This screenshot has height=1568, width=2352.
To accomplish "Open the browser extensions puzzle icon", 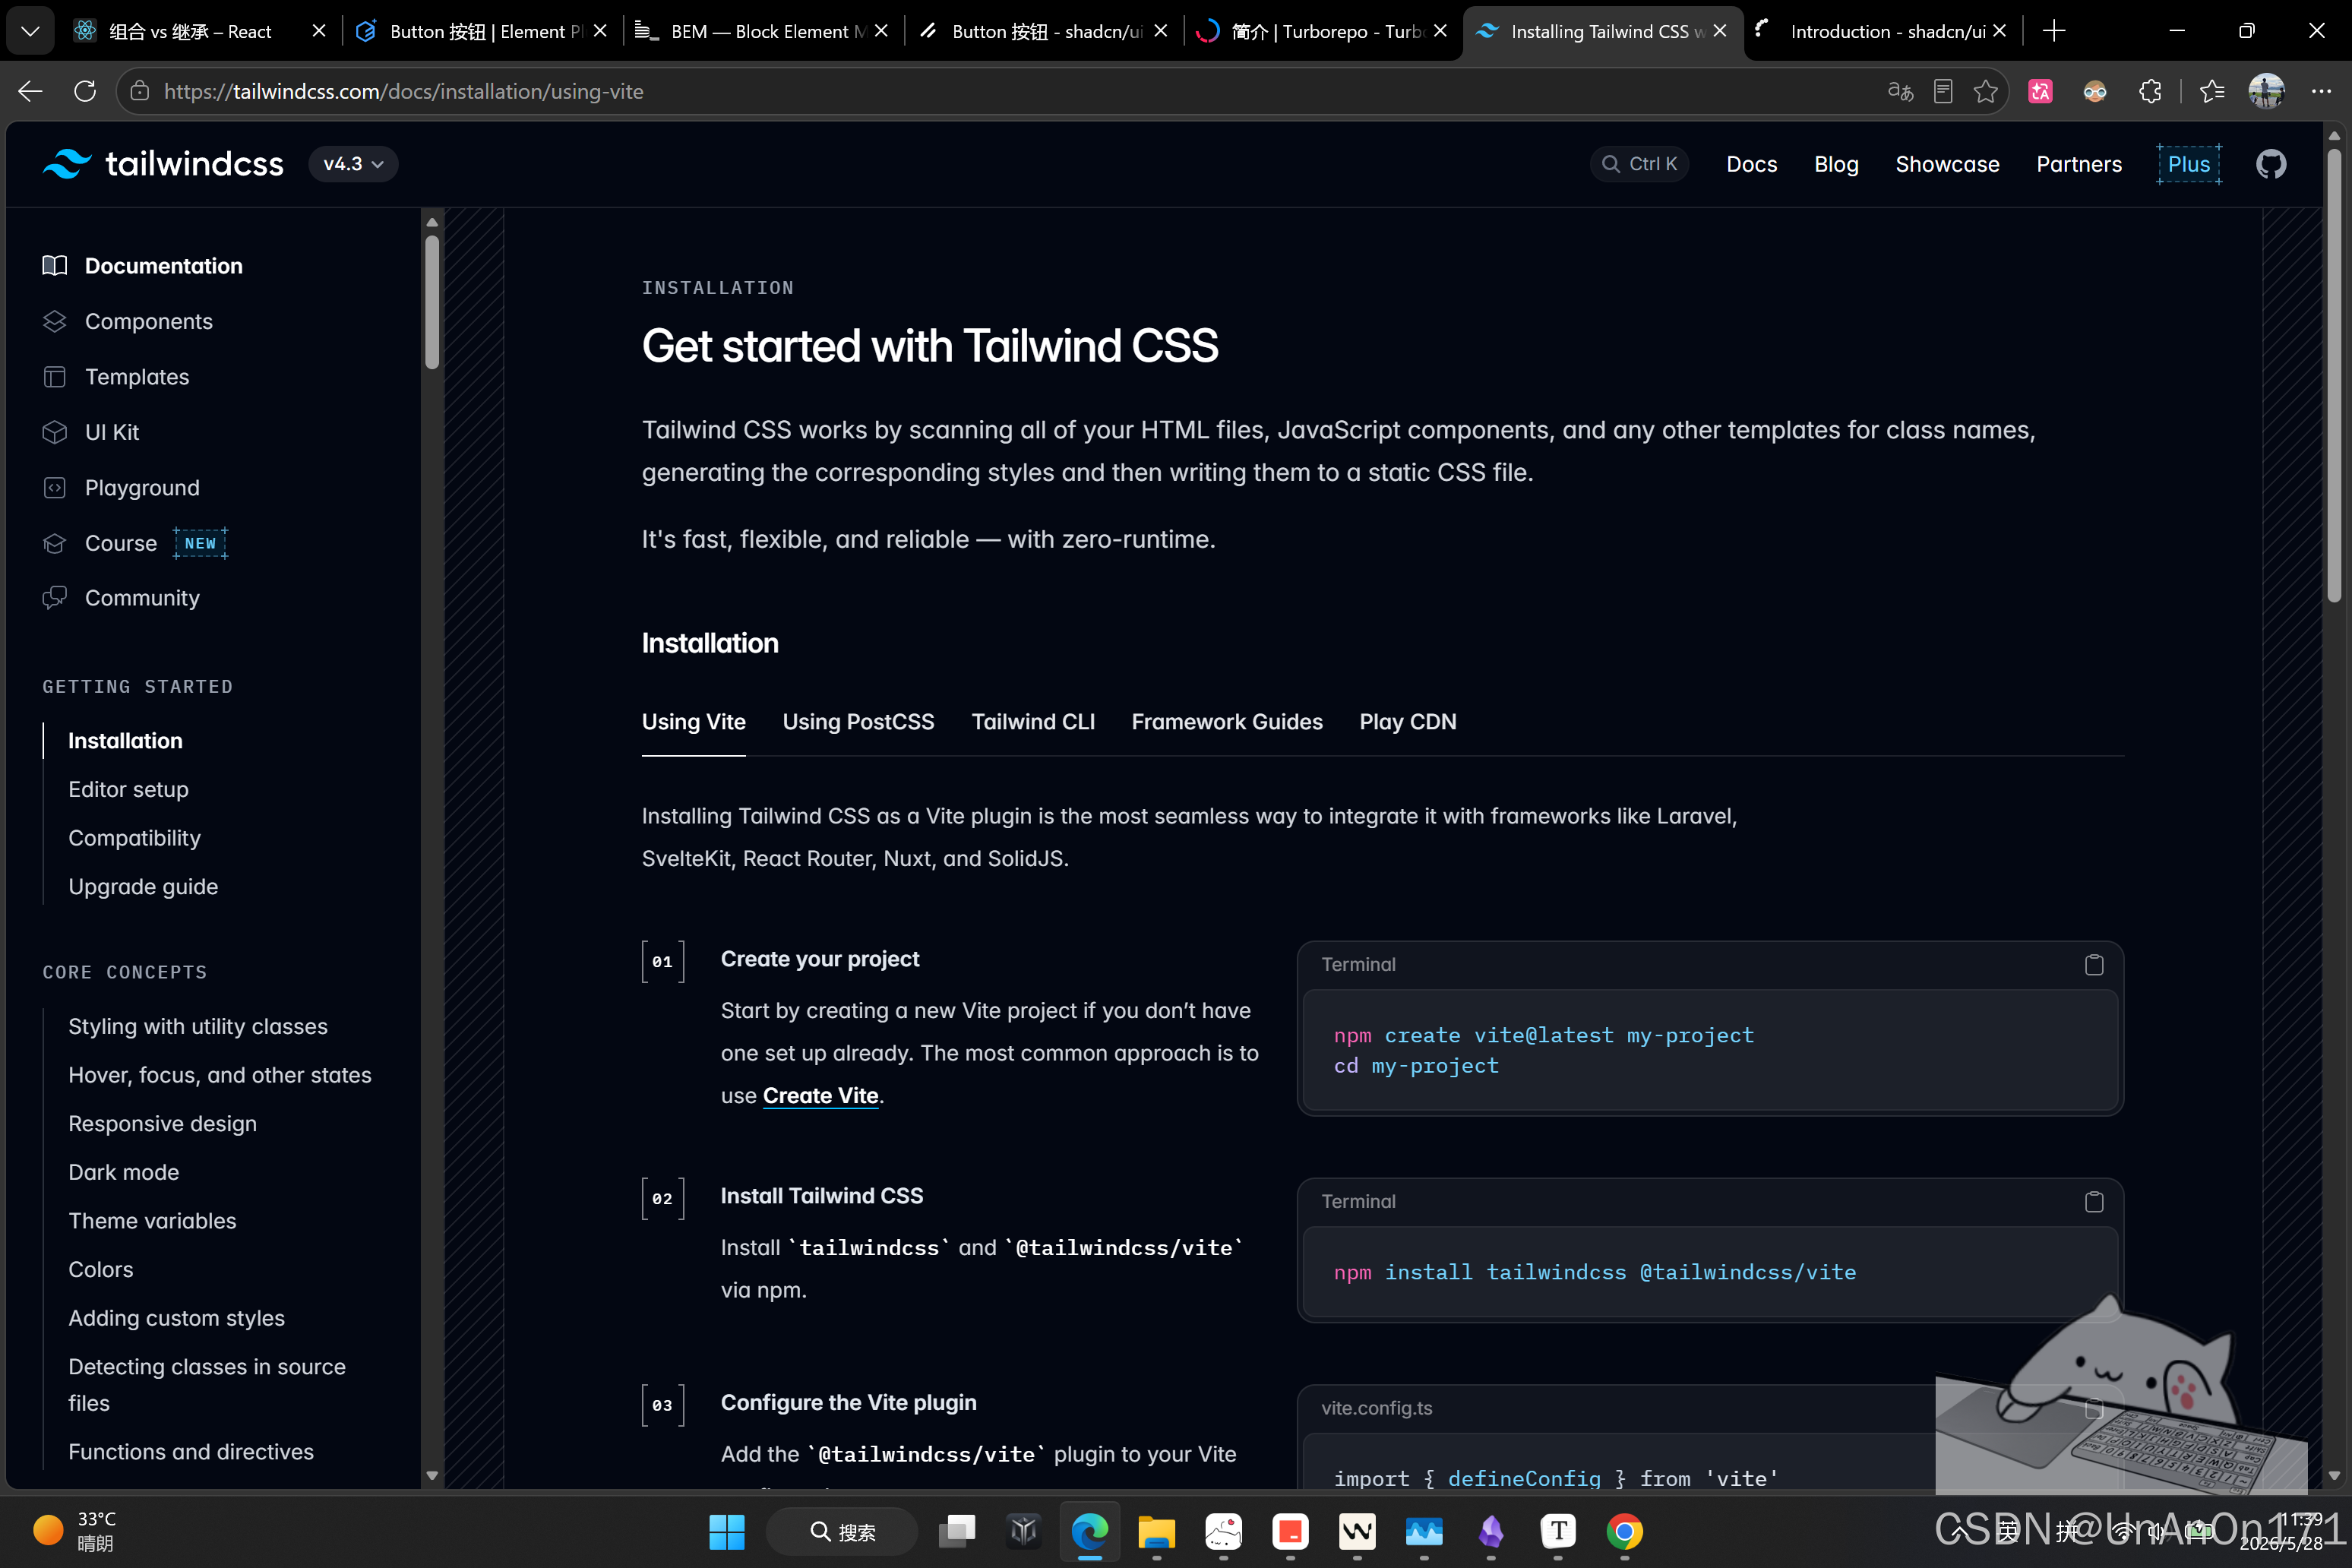I will [x=2150, y=91].
